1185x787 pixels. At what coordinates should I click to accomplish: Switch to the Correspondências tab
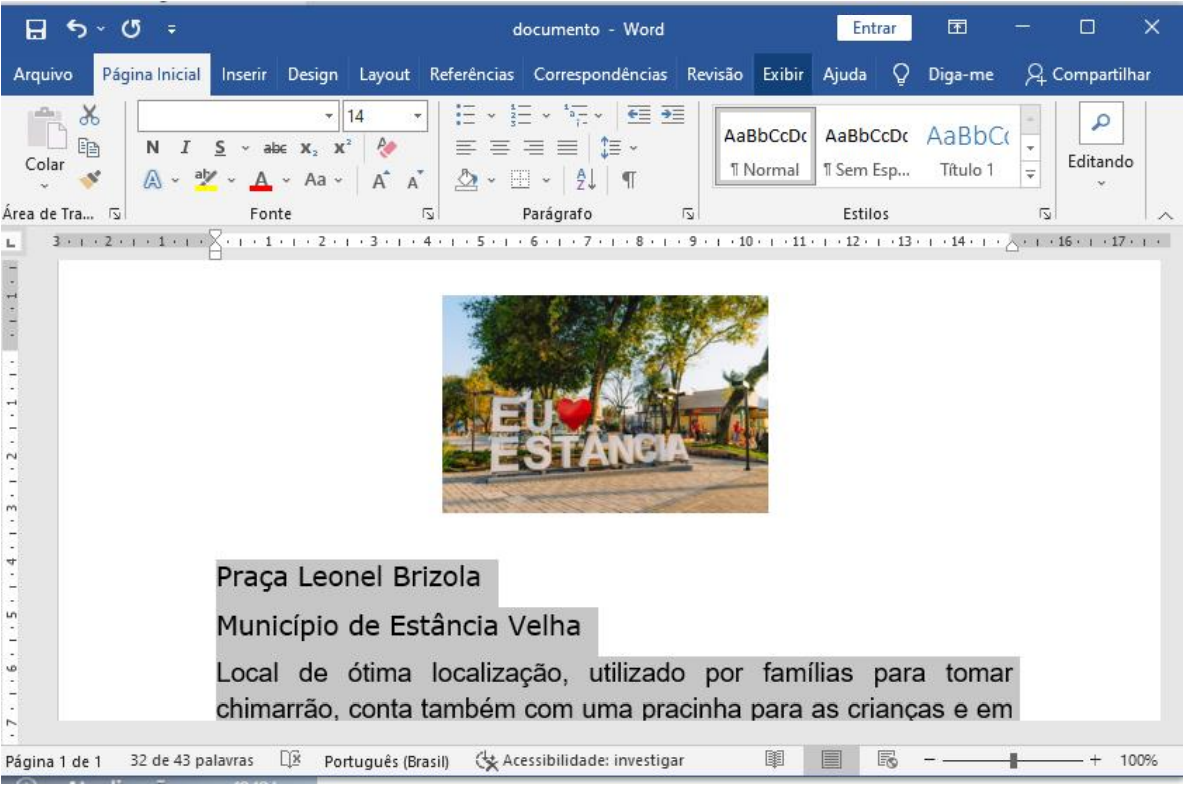[x=600, y=74]
